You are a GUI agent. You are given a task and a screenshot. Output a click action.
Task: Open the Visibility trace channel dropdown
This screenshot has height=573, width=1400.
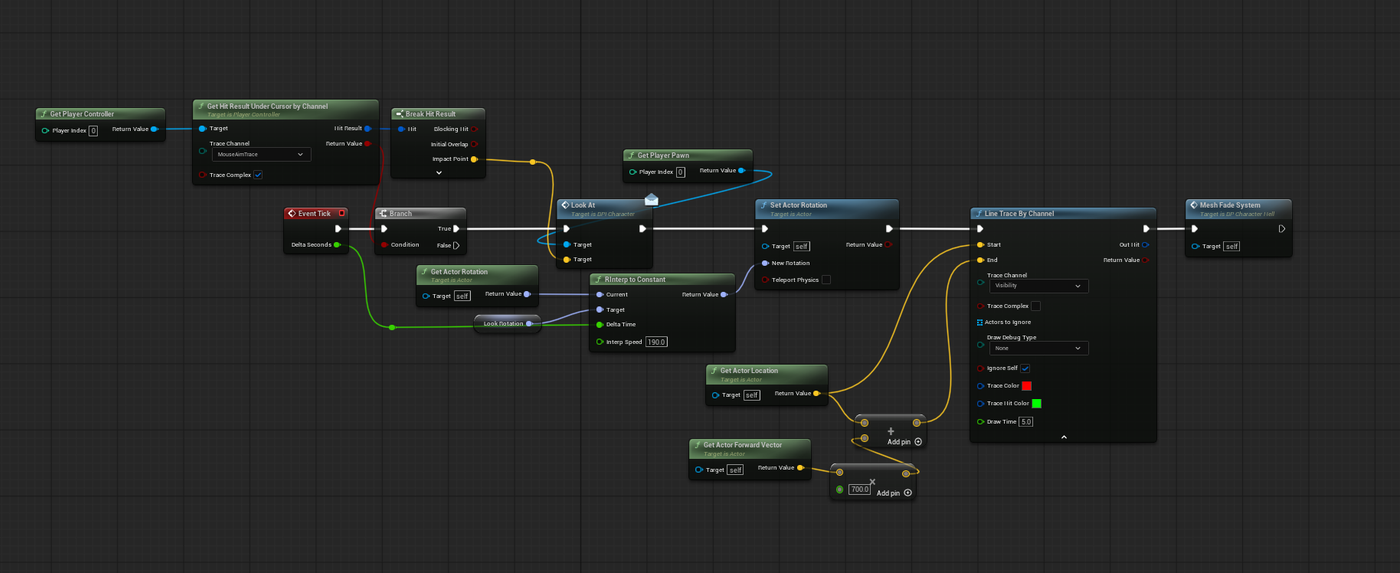click(1038, 286)
